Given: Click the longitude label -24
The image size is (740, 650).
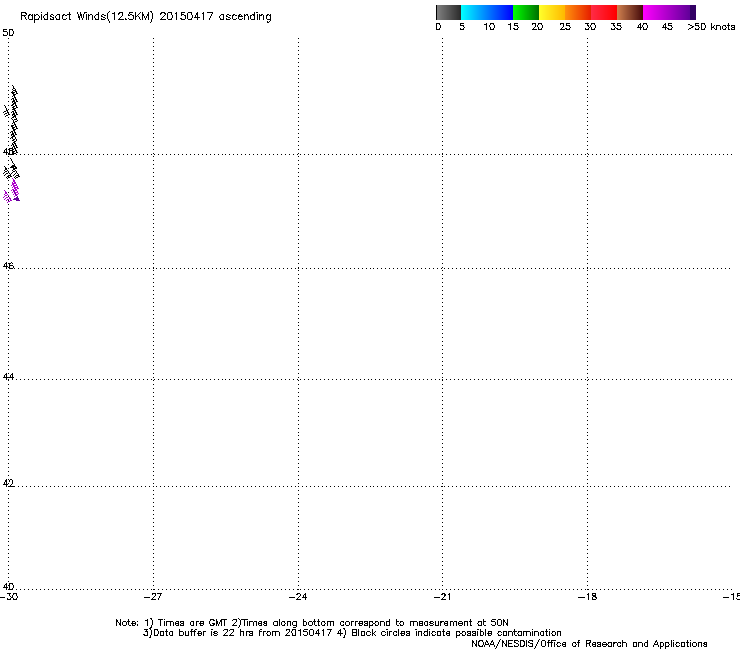Looking at the screenshot, I should pos(298,597).
